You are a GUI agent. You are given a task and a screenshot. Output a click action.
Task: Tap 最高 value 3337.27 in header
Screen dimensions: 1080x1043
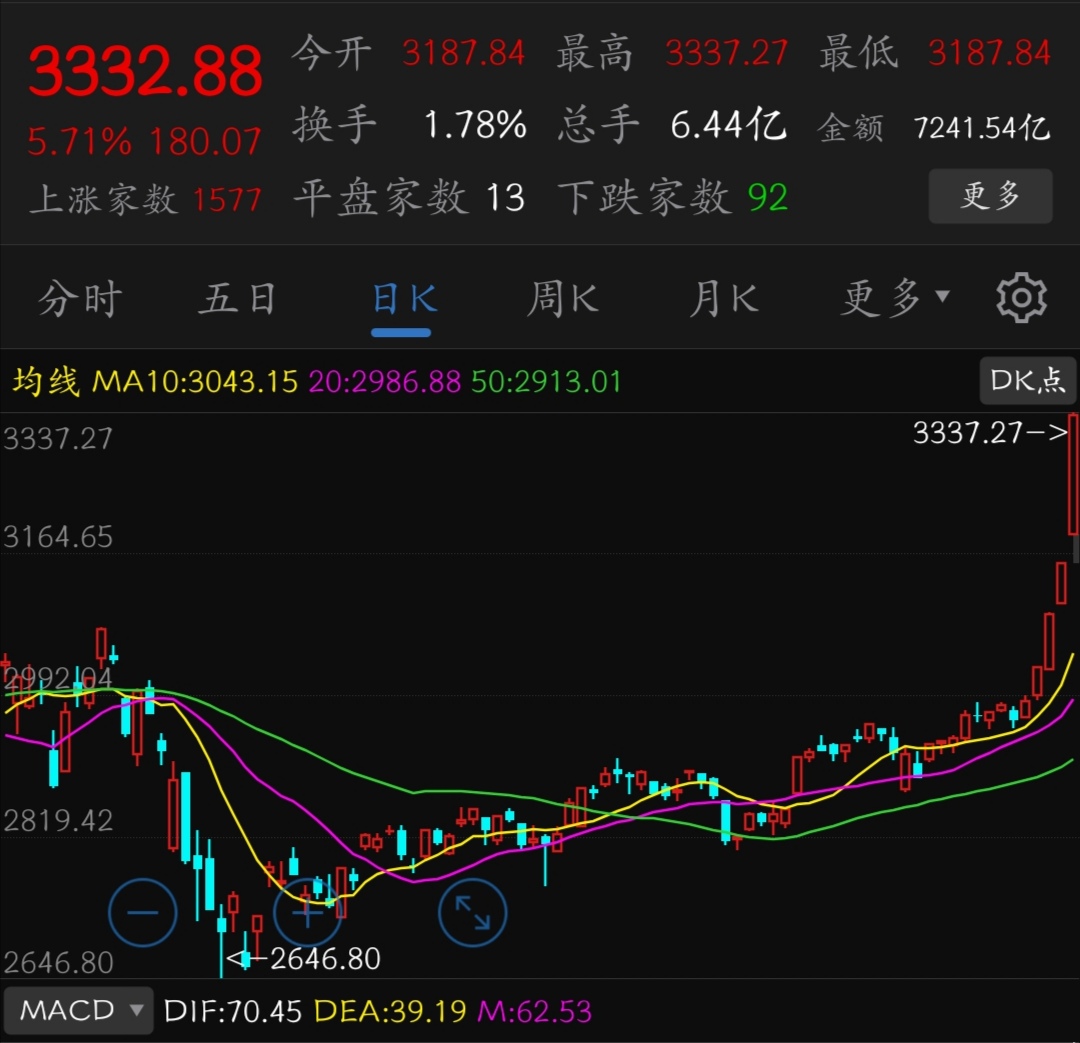[x=726, y=53]
